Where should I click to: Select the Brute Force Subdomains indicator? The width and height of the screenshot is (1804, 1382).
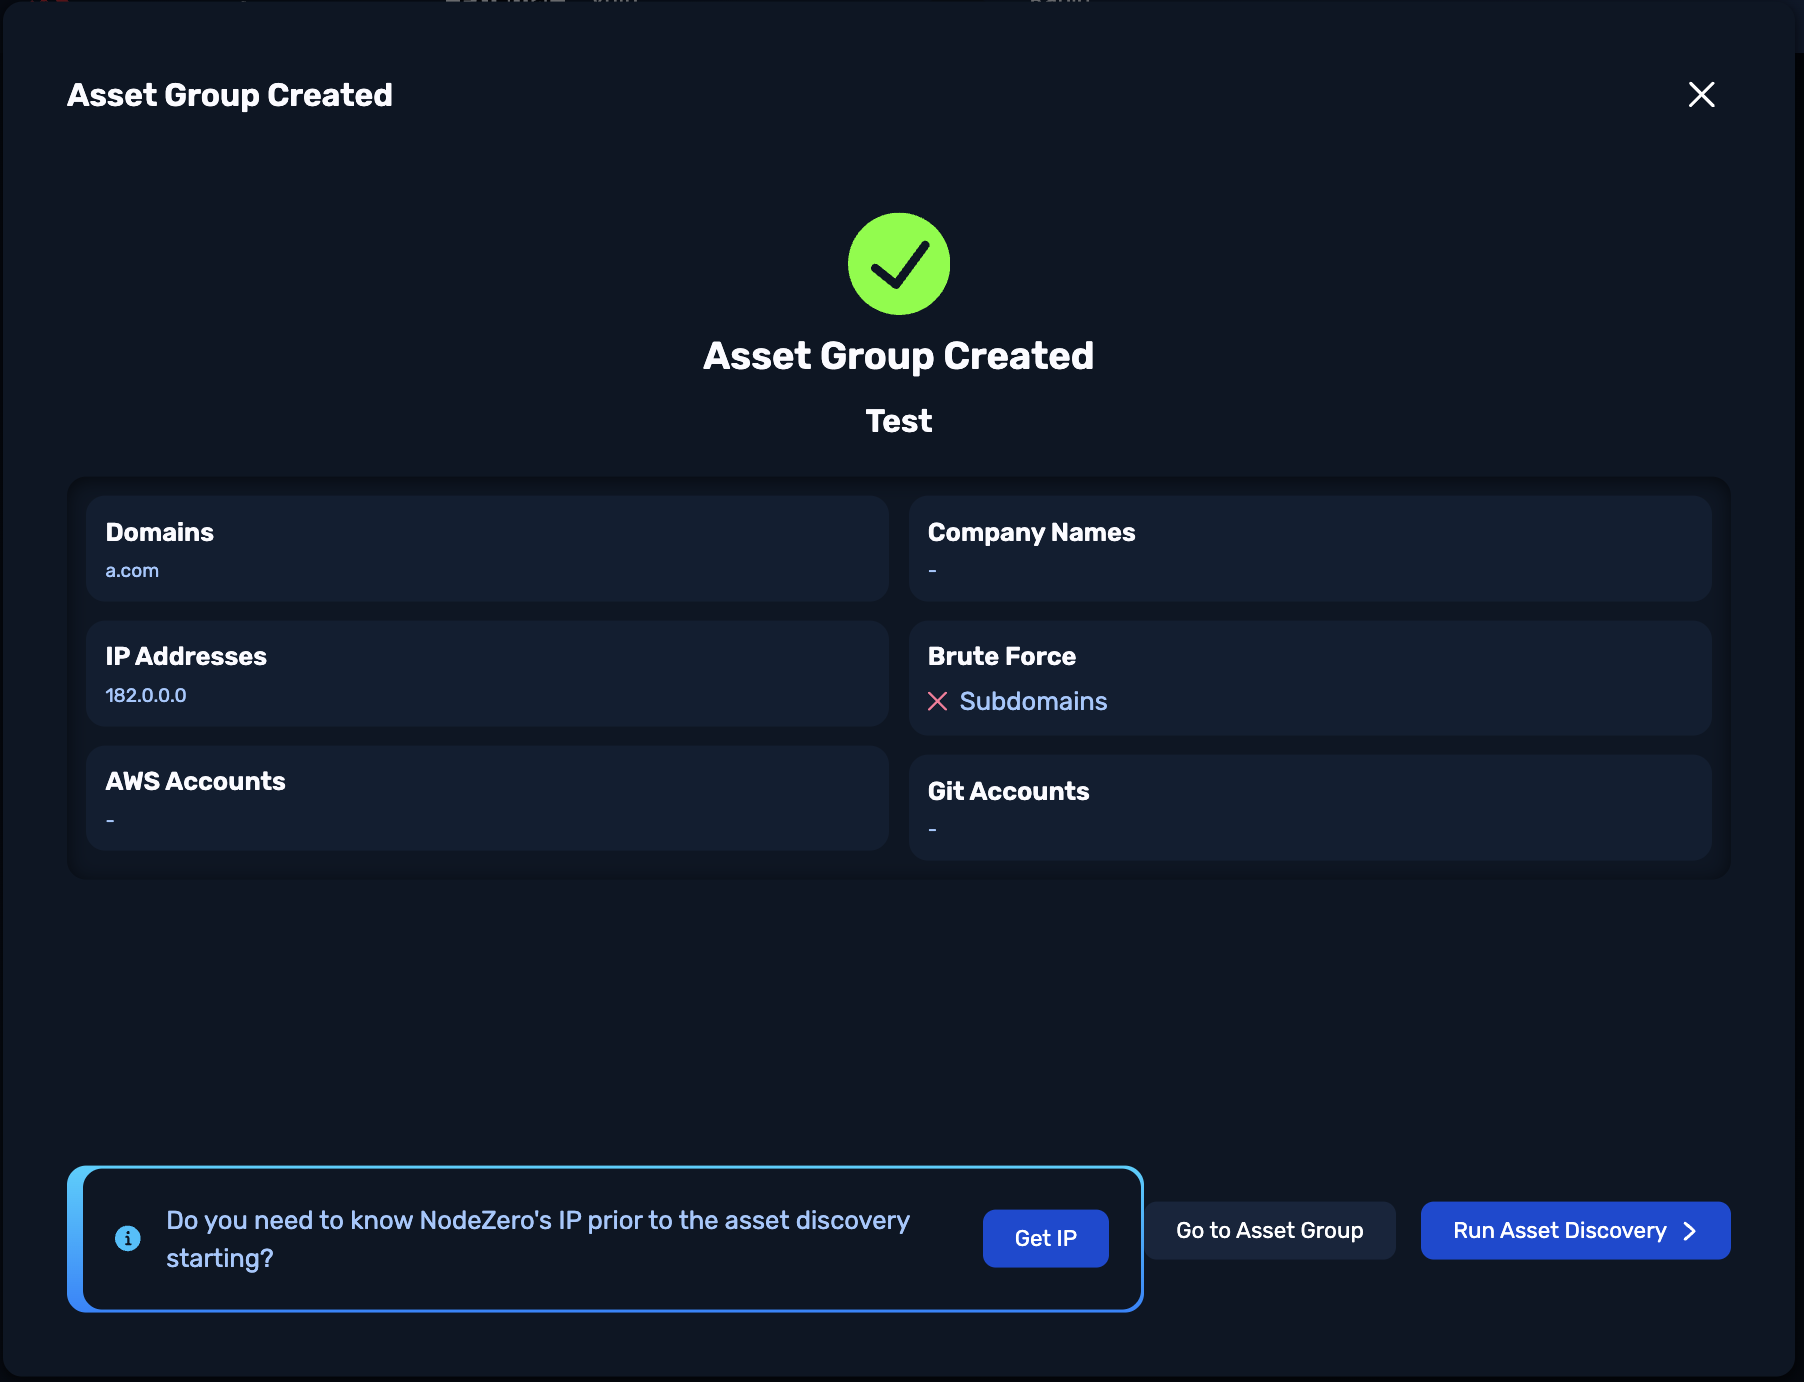click(1018, 701)
